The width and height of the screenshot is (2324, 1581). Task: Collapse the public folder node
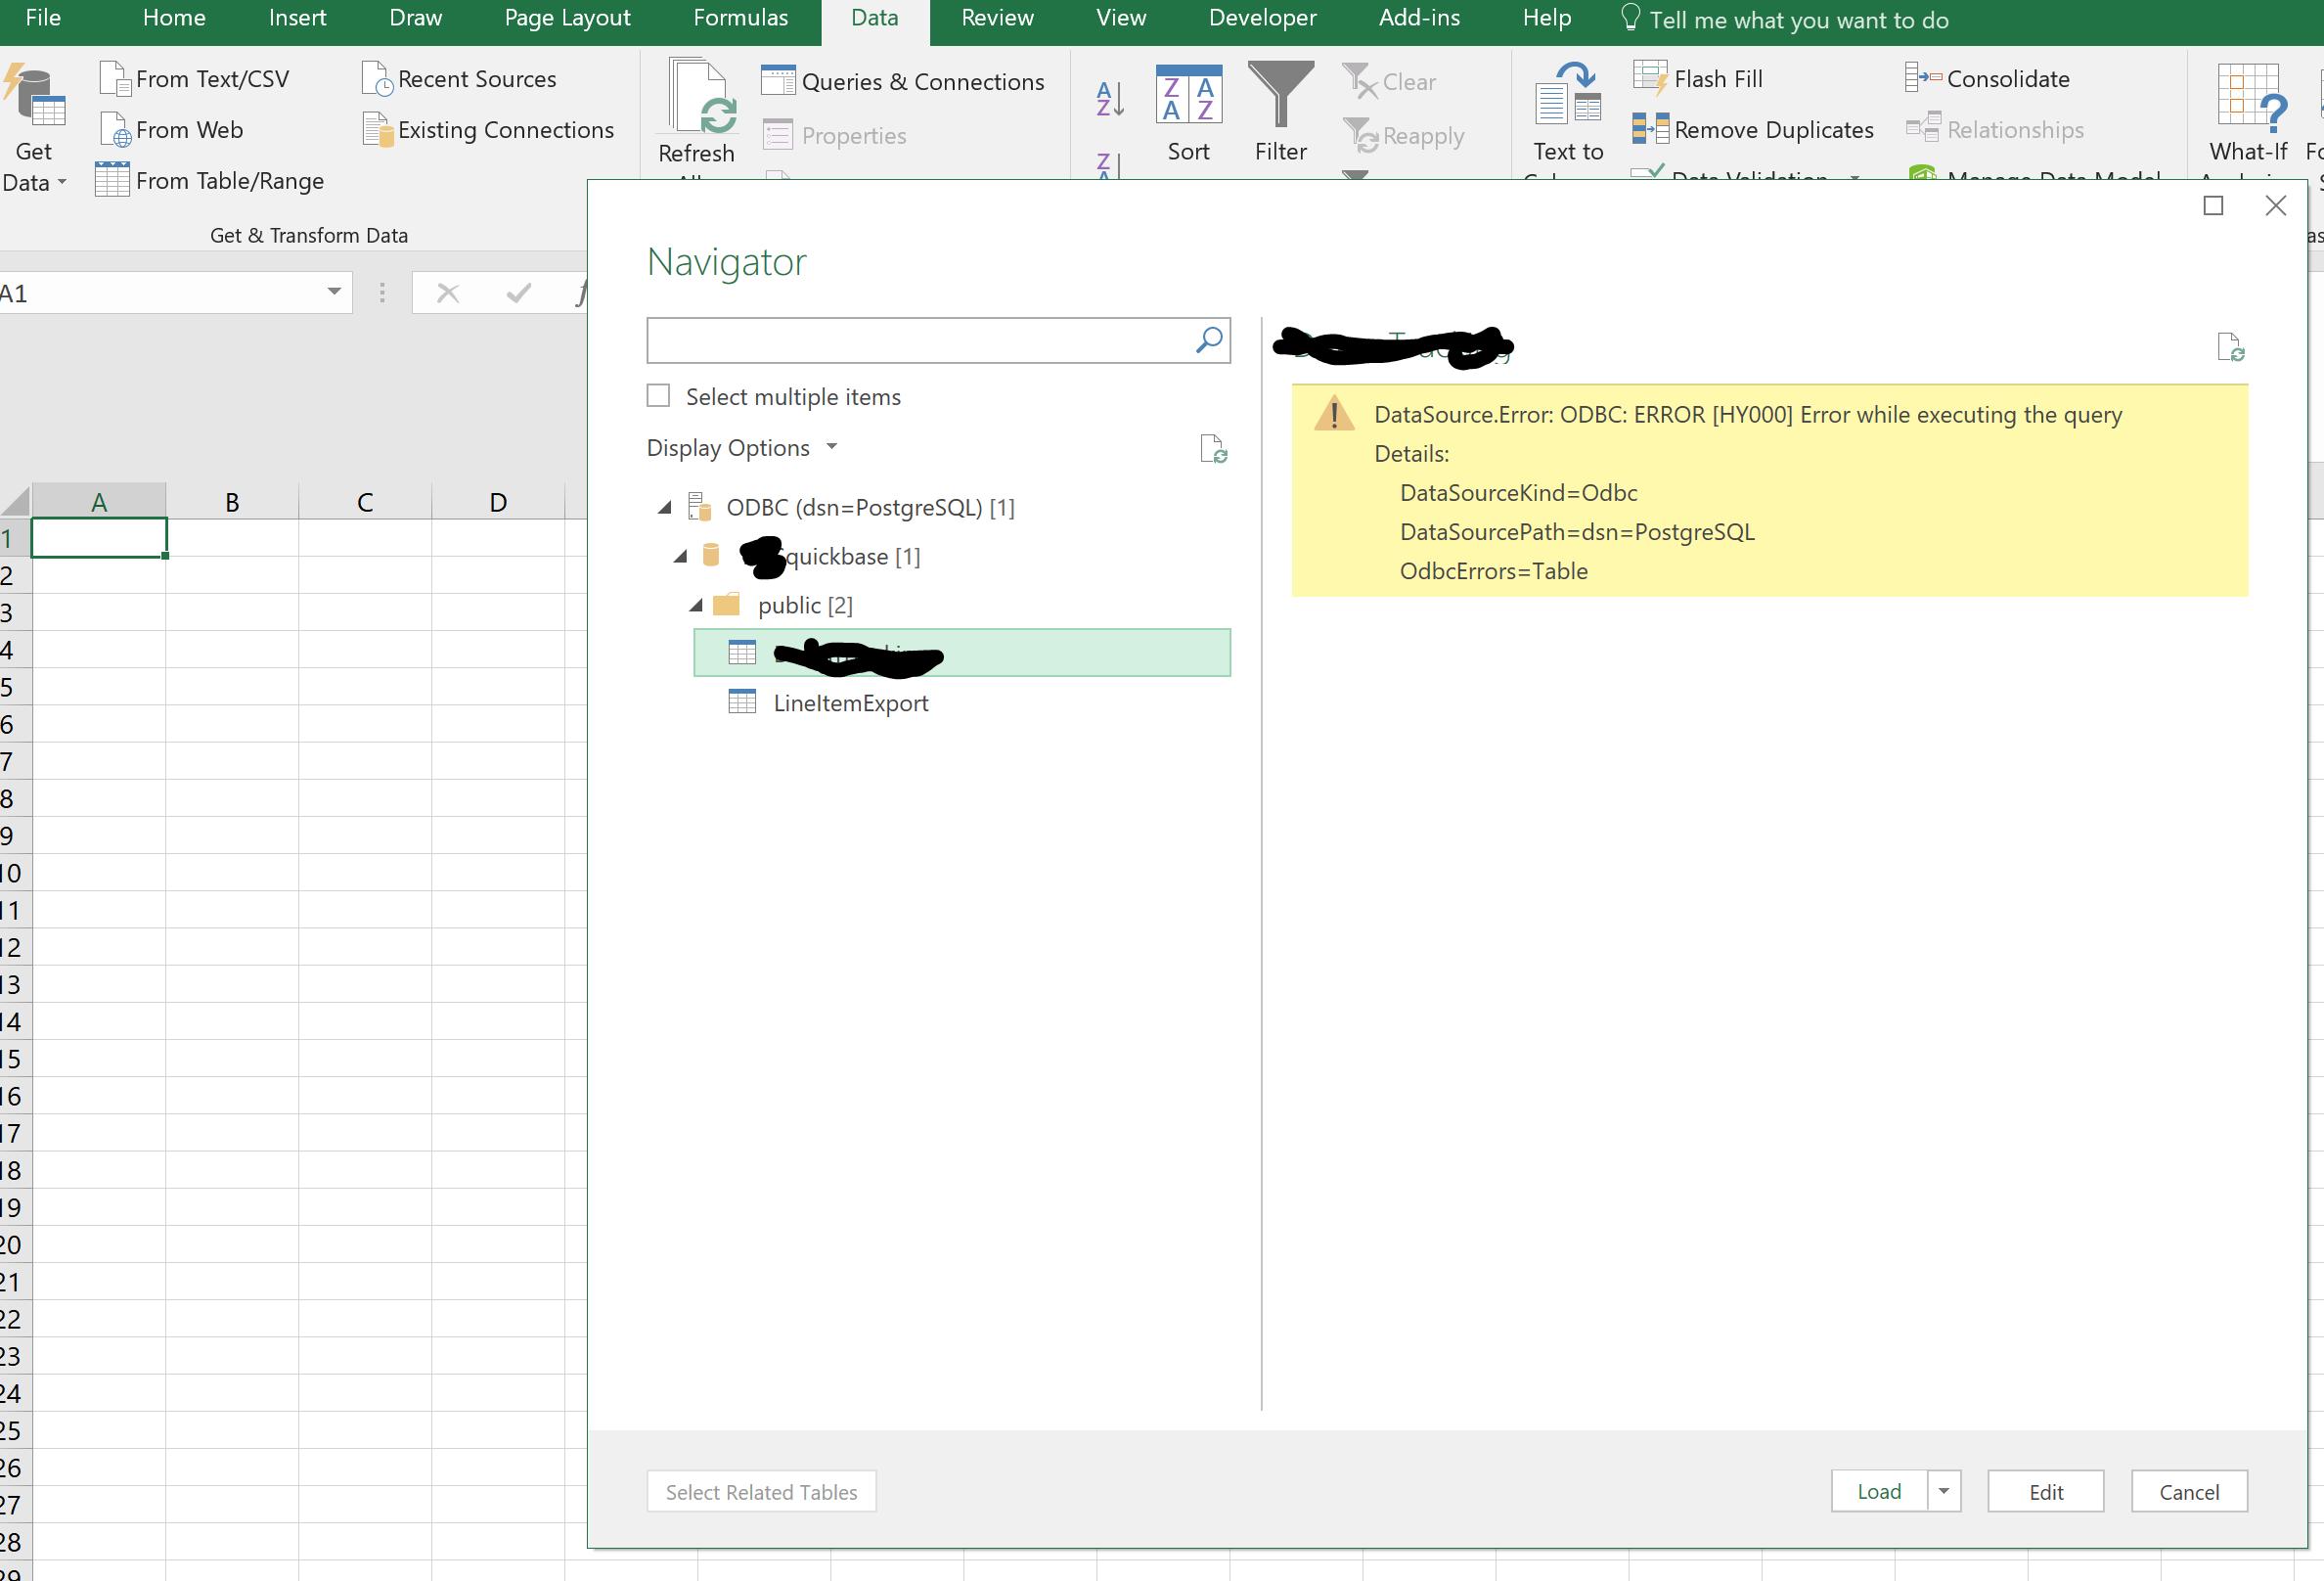pos(696,605)
